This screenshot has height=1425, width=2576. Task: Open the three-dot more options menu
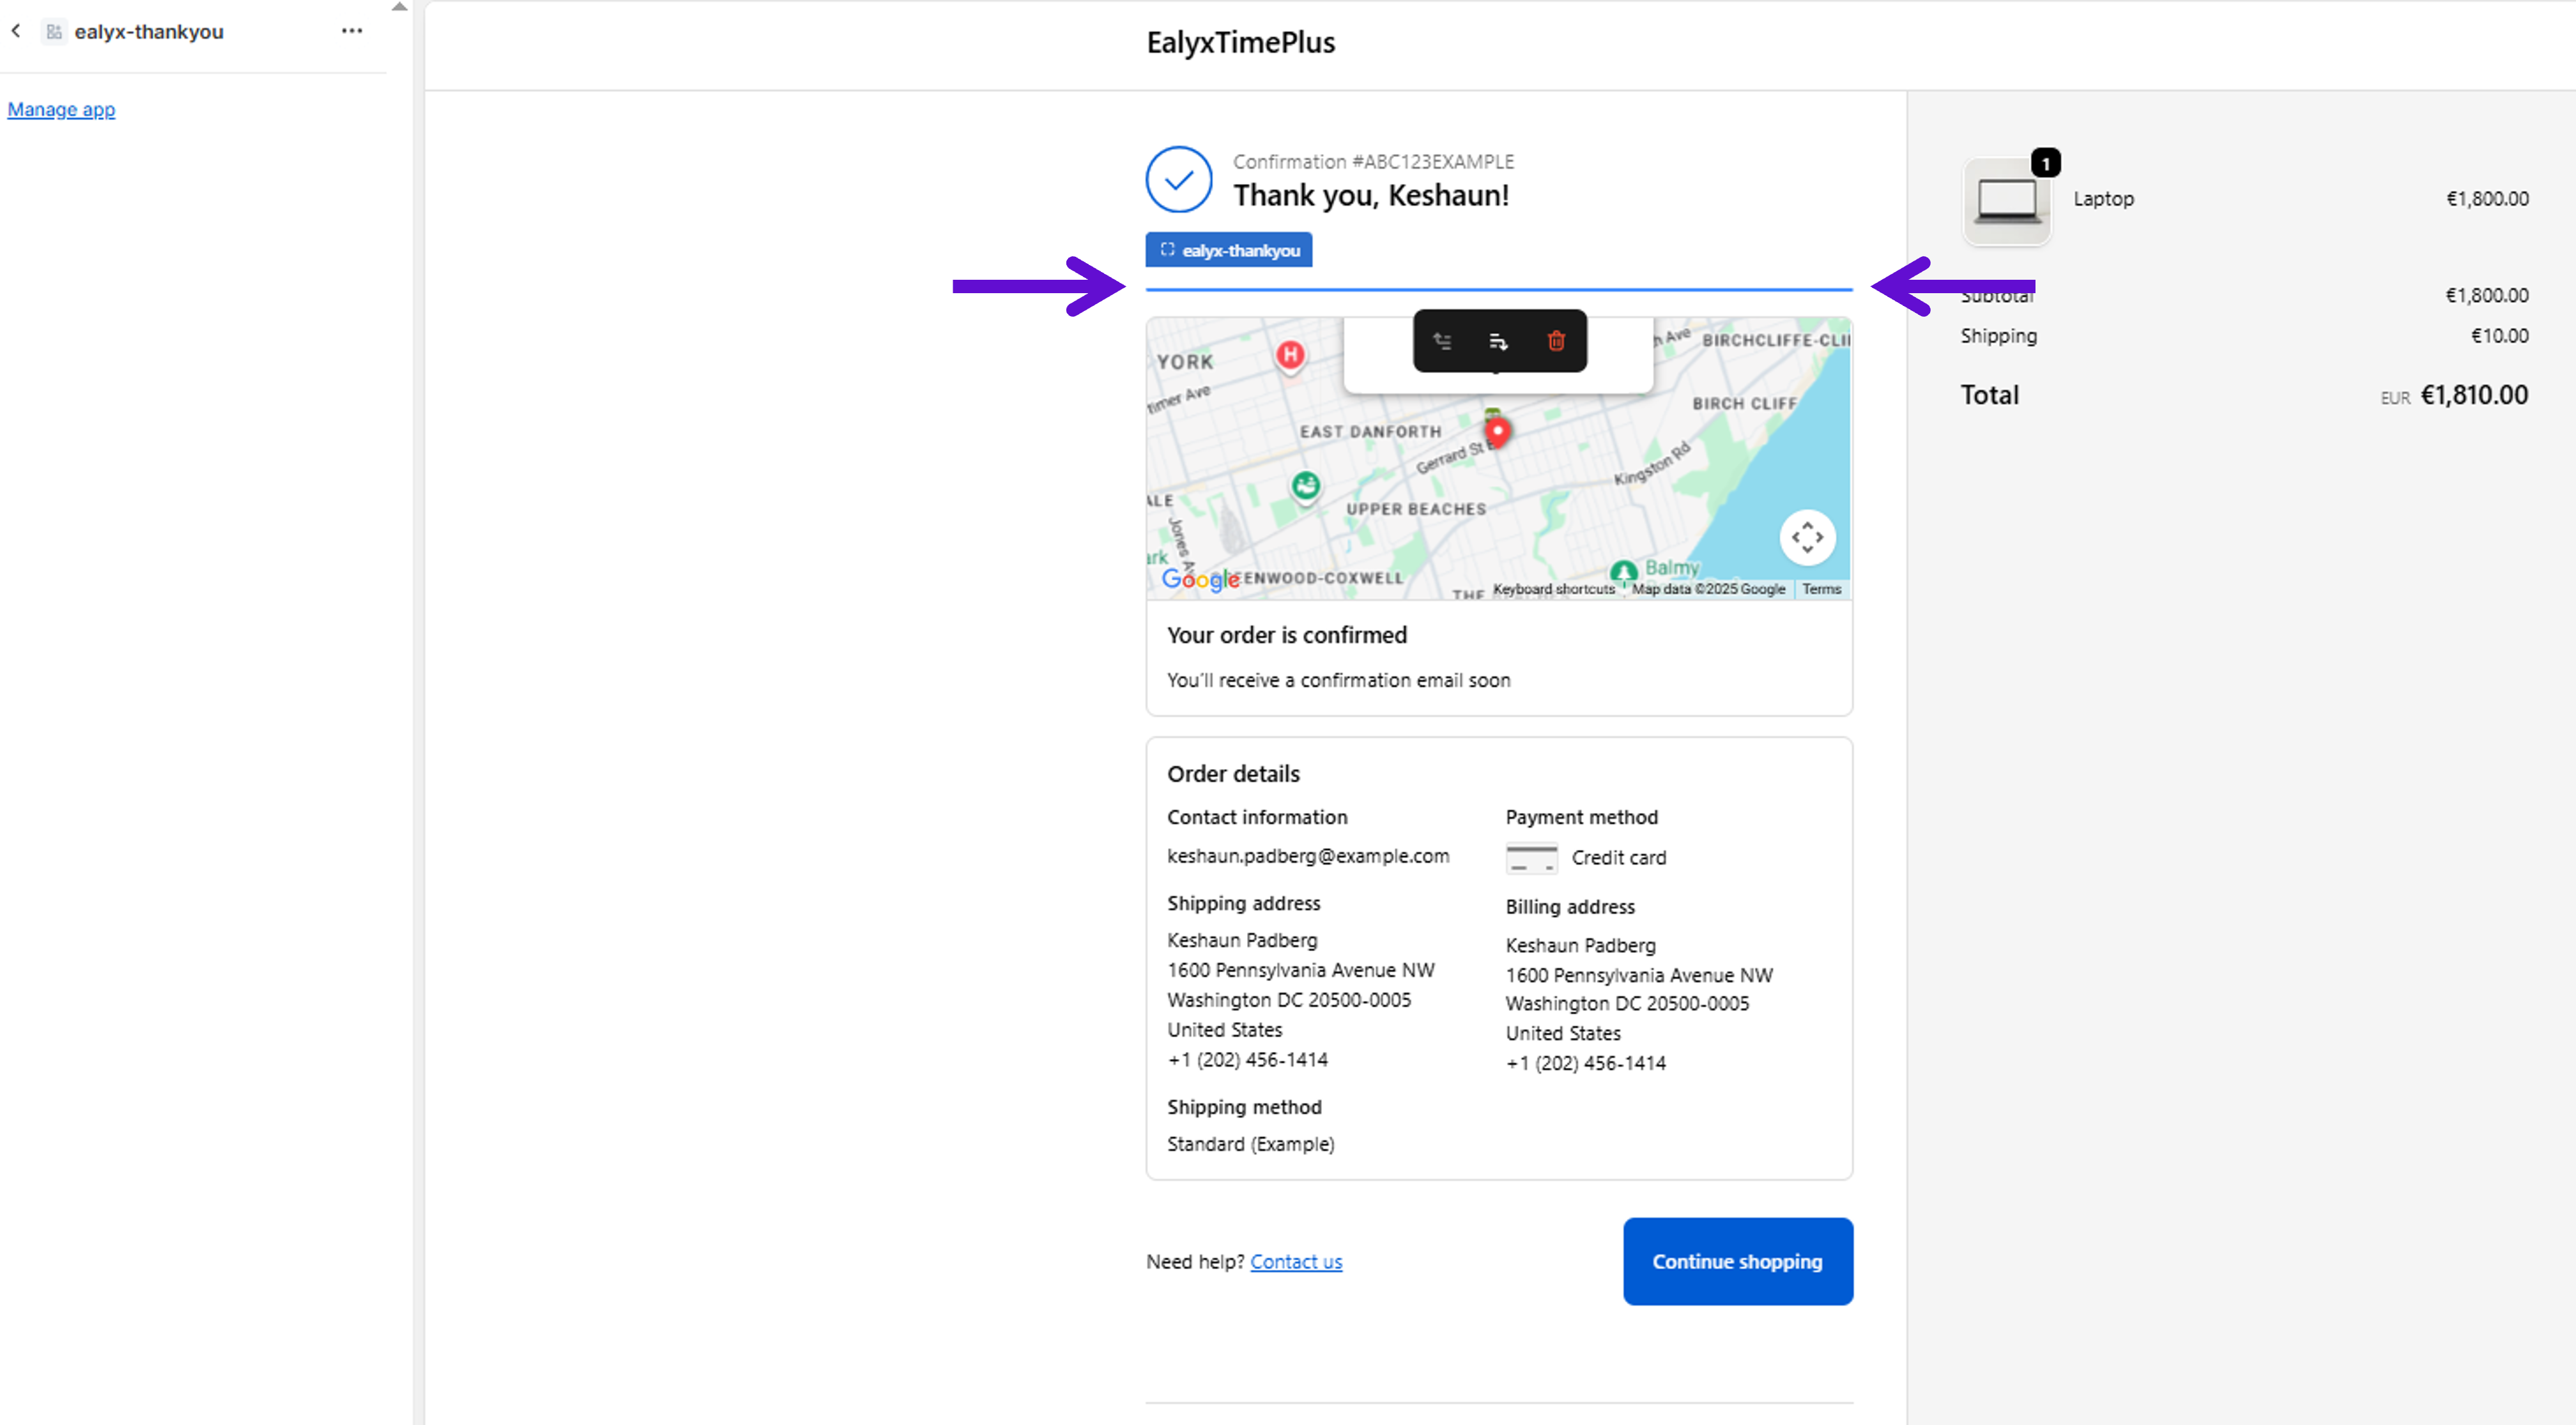tap(352, 31)
